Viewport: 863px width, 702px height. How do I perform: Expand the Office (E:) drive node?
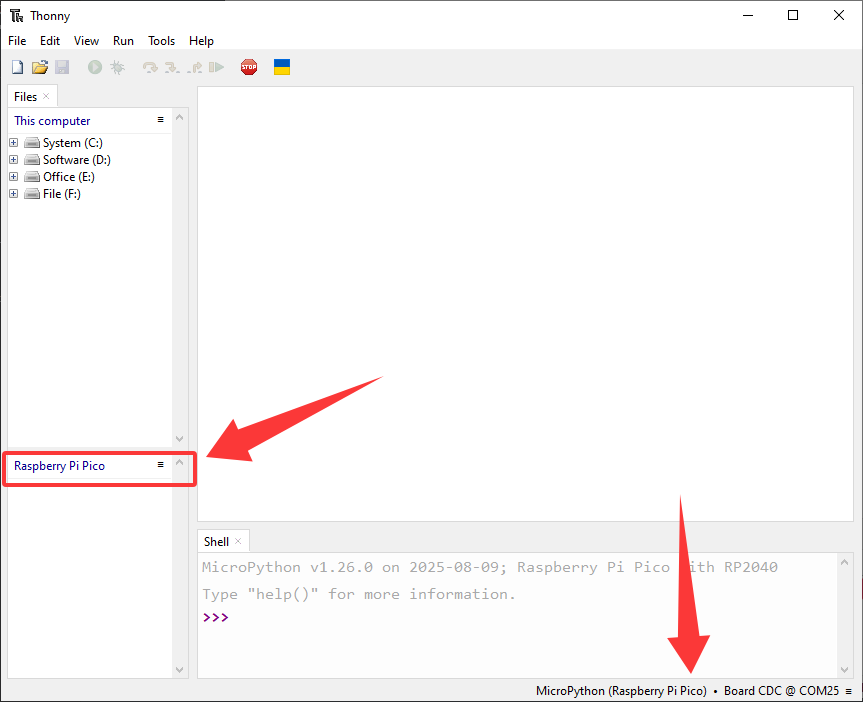tap(14, 177)
